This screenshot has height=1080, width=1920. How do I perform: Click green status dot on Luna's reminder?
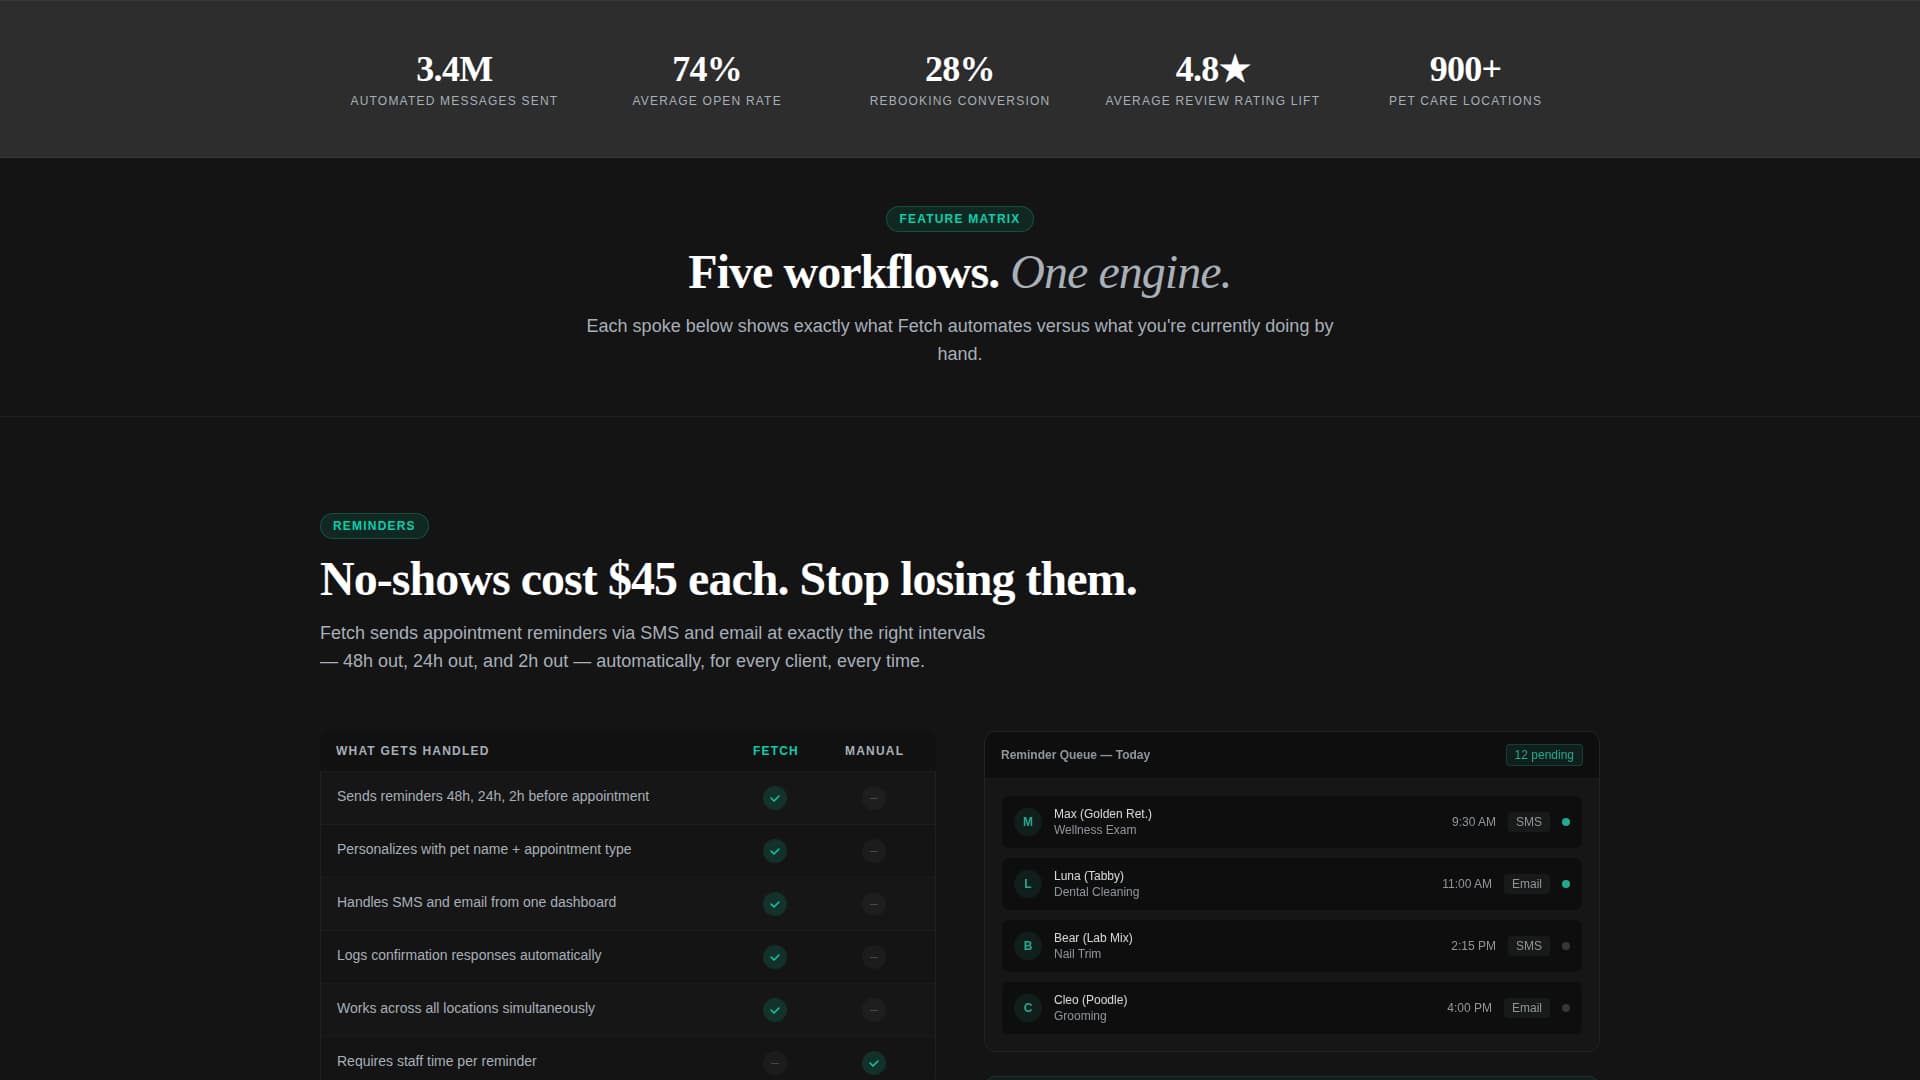[x=1566, y=884]
